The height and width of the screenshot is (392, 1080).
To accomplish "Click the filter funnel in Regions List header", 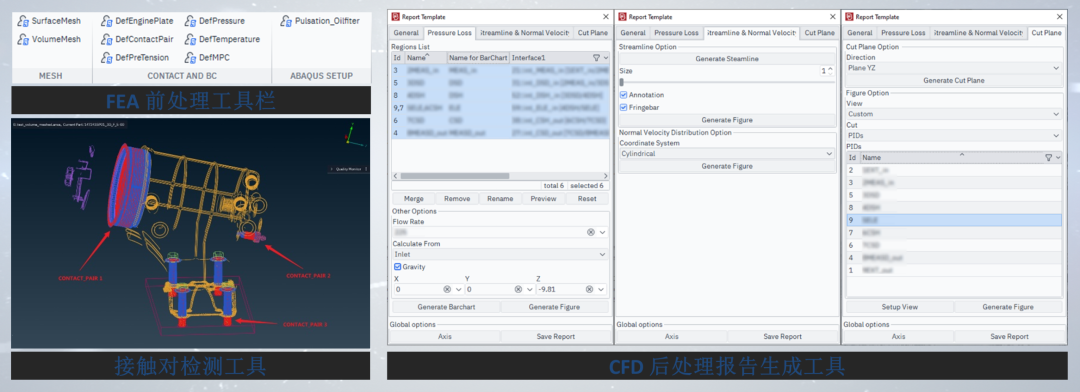I will tap(596, 58).
